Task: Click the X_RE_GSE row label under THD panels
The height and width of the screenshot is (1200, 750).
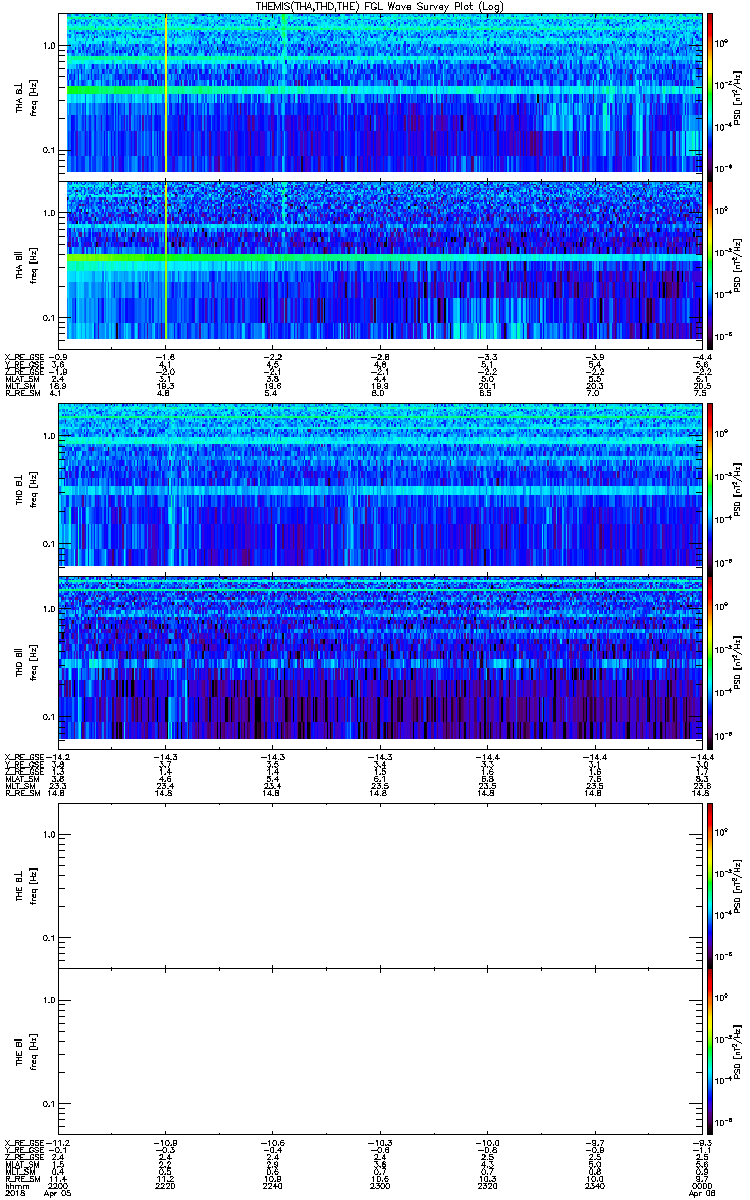Action: 24,756
